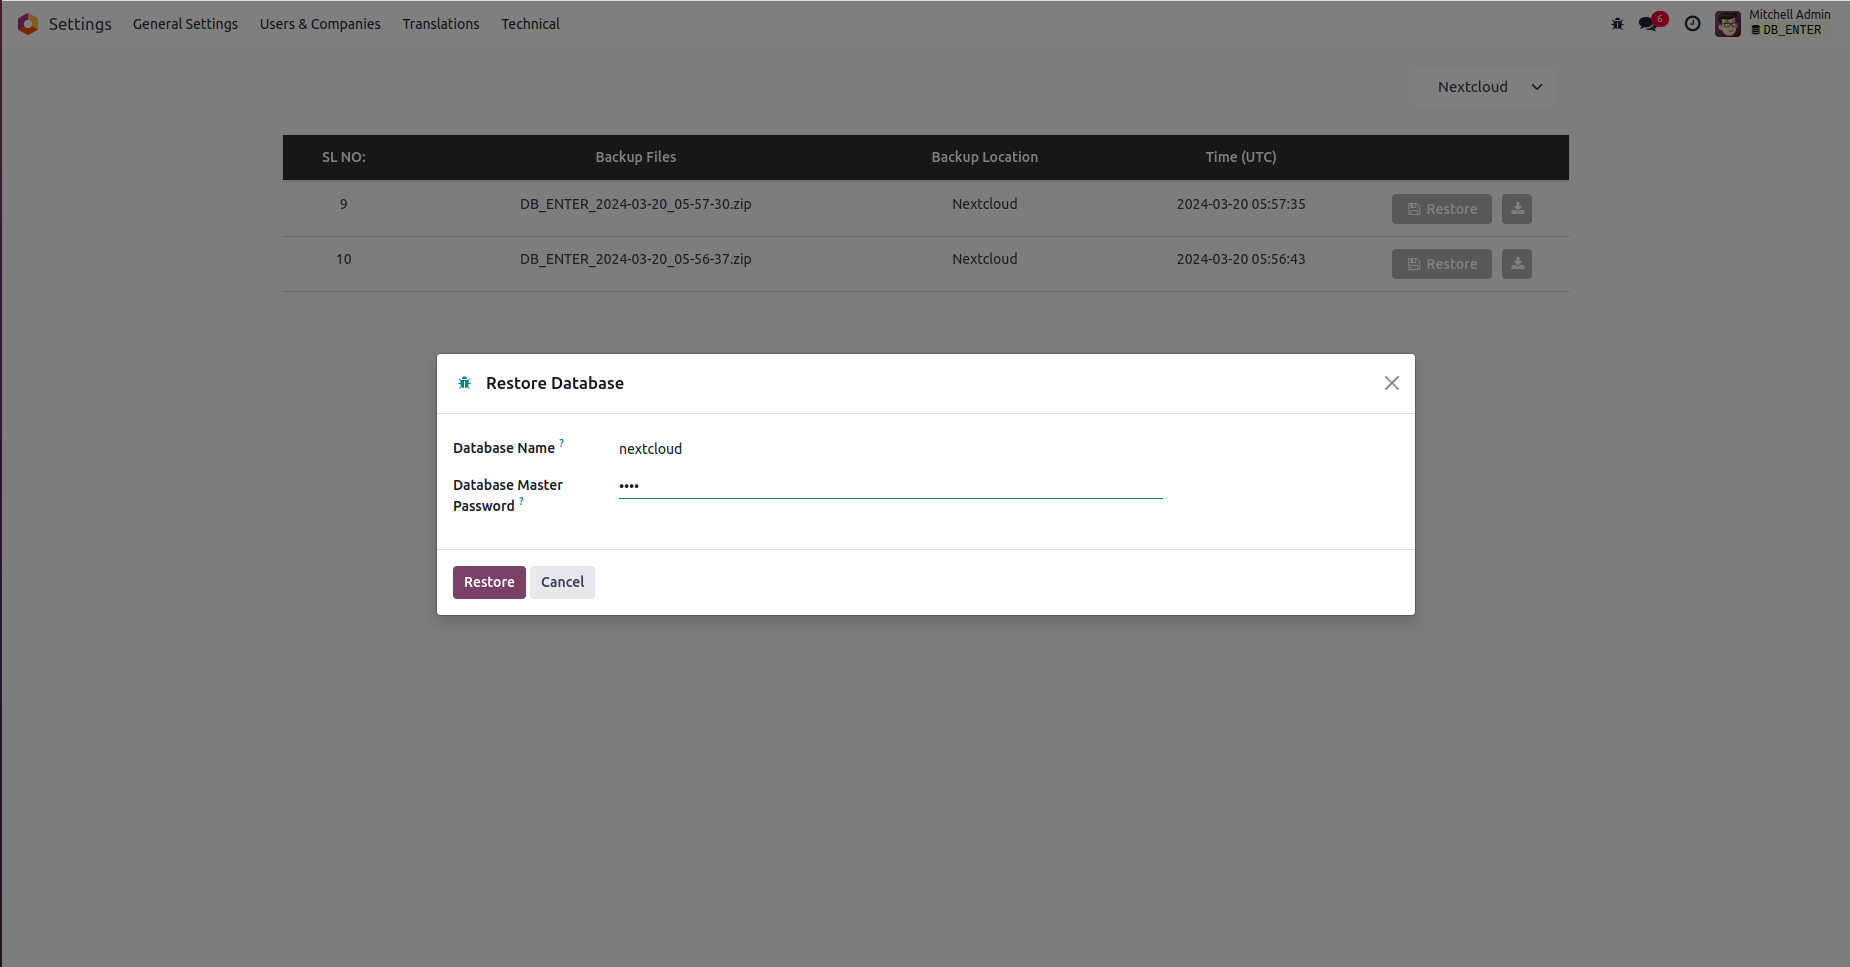
Task: Open the debug bug icon in navbar
Action: 1617,24
